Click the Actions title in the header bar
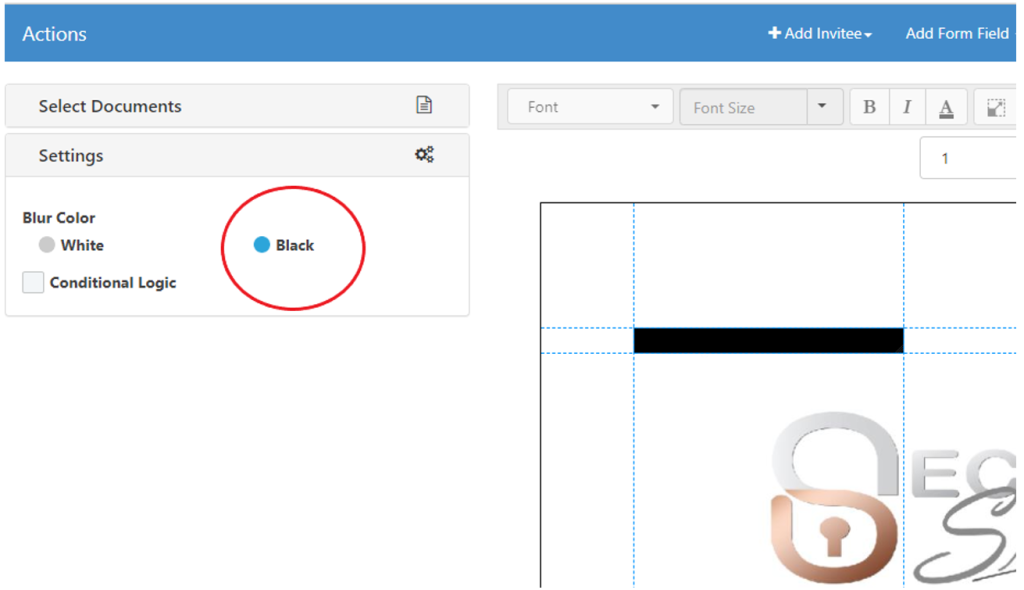1024x590 pixels. 54,34
